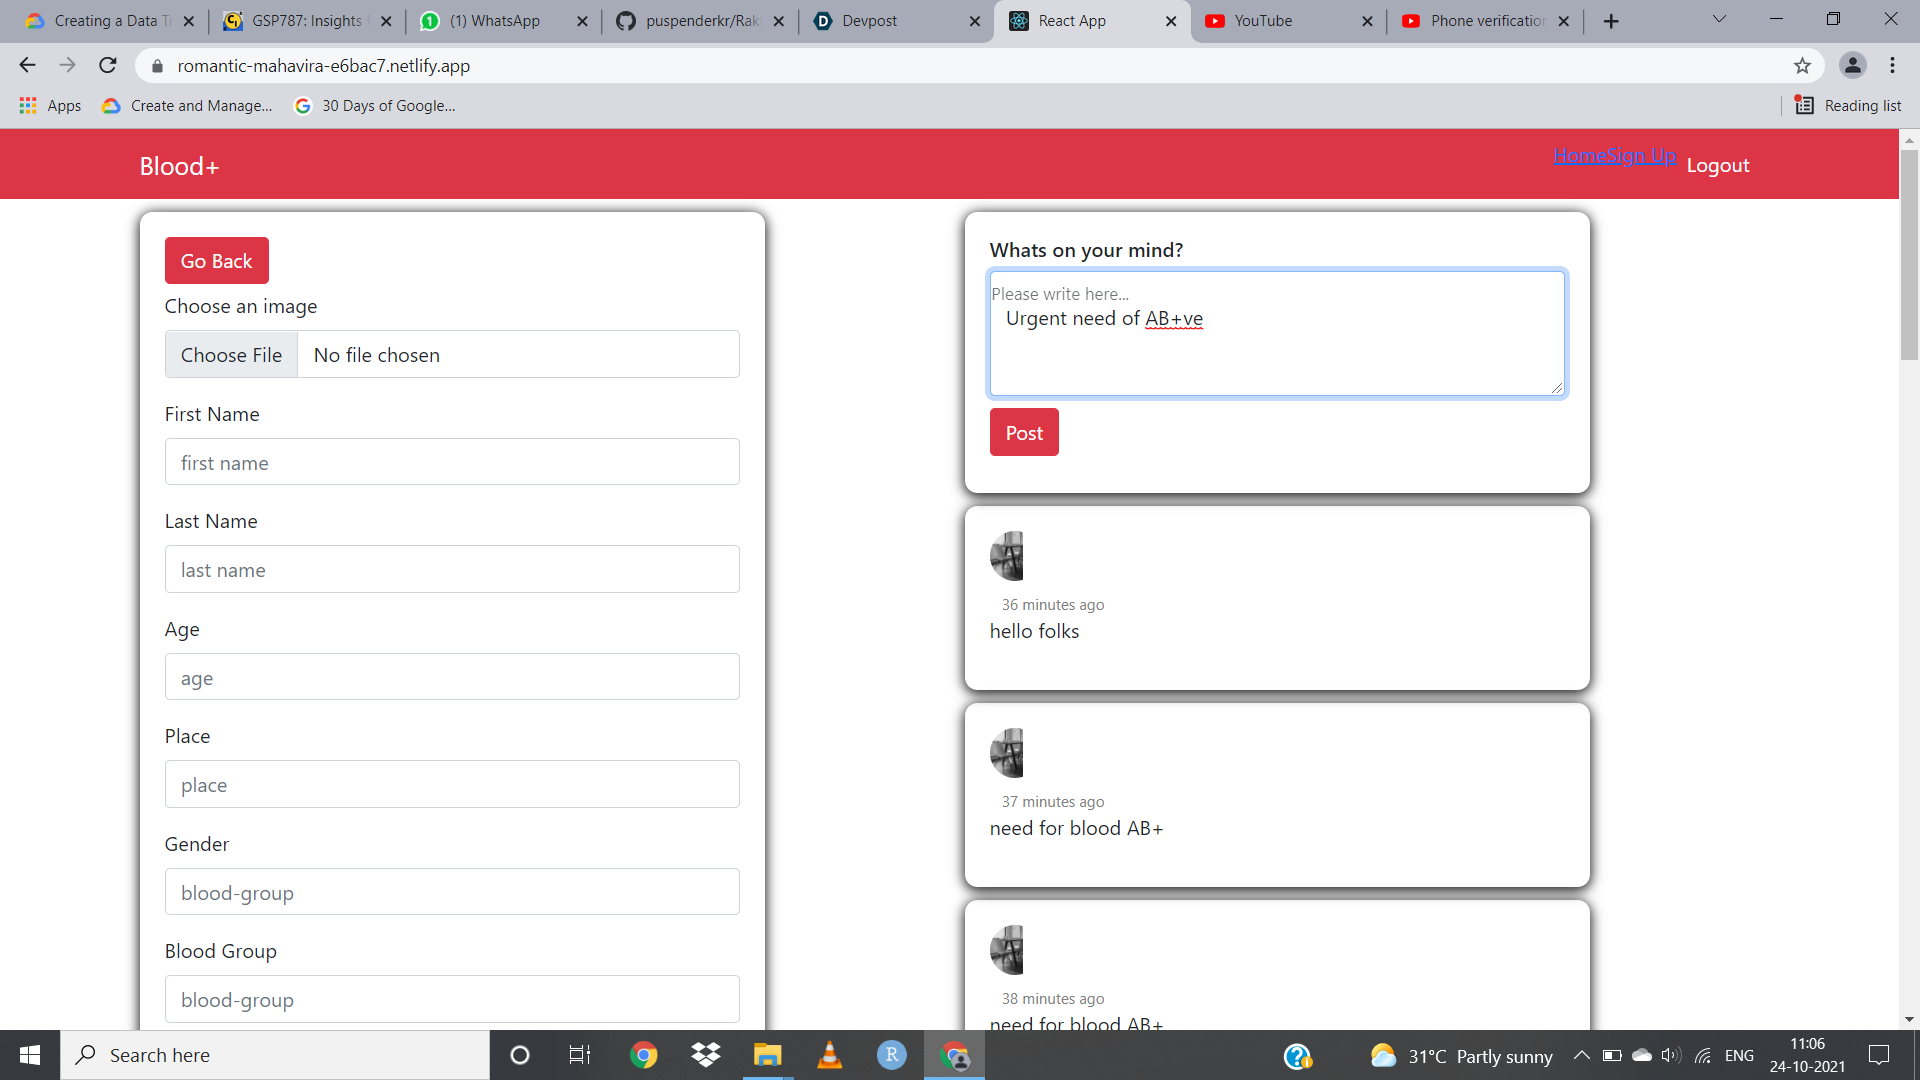Image resolution: width=1920 pixels, height=1080 pixels.
Task: Click Choose File for image upload
Action: (231, 355)
